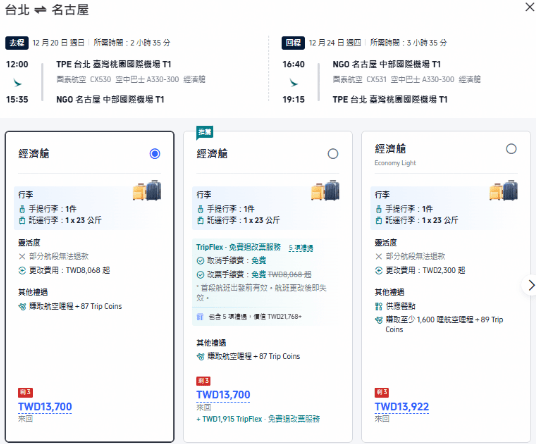
Task: Open the TWD13,700 price on TripFlex card
Action: [223, 395]
